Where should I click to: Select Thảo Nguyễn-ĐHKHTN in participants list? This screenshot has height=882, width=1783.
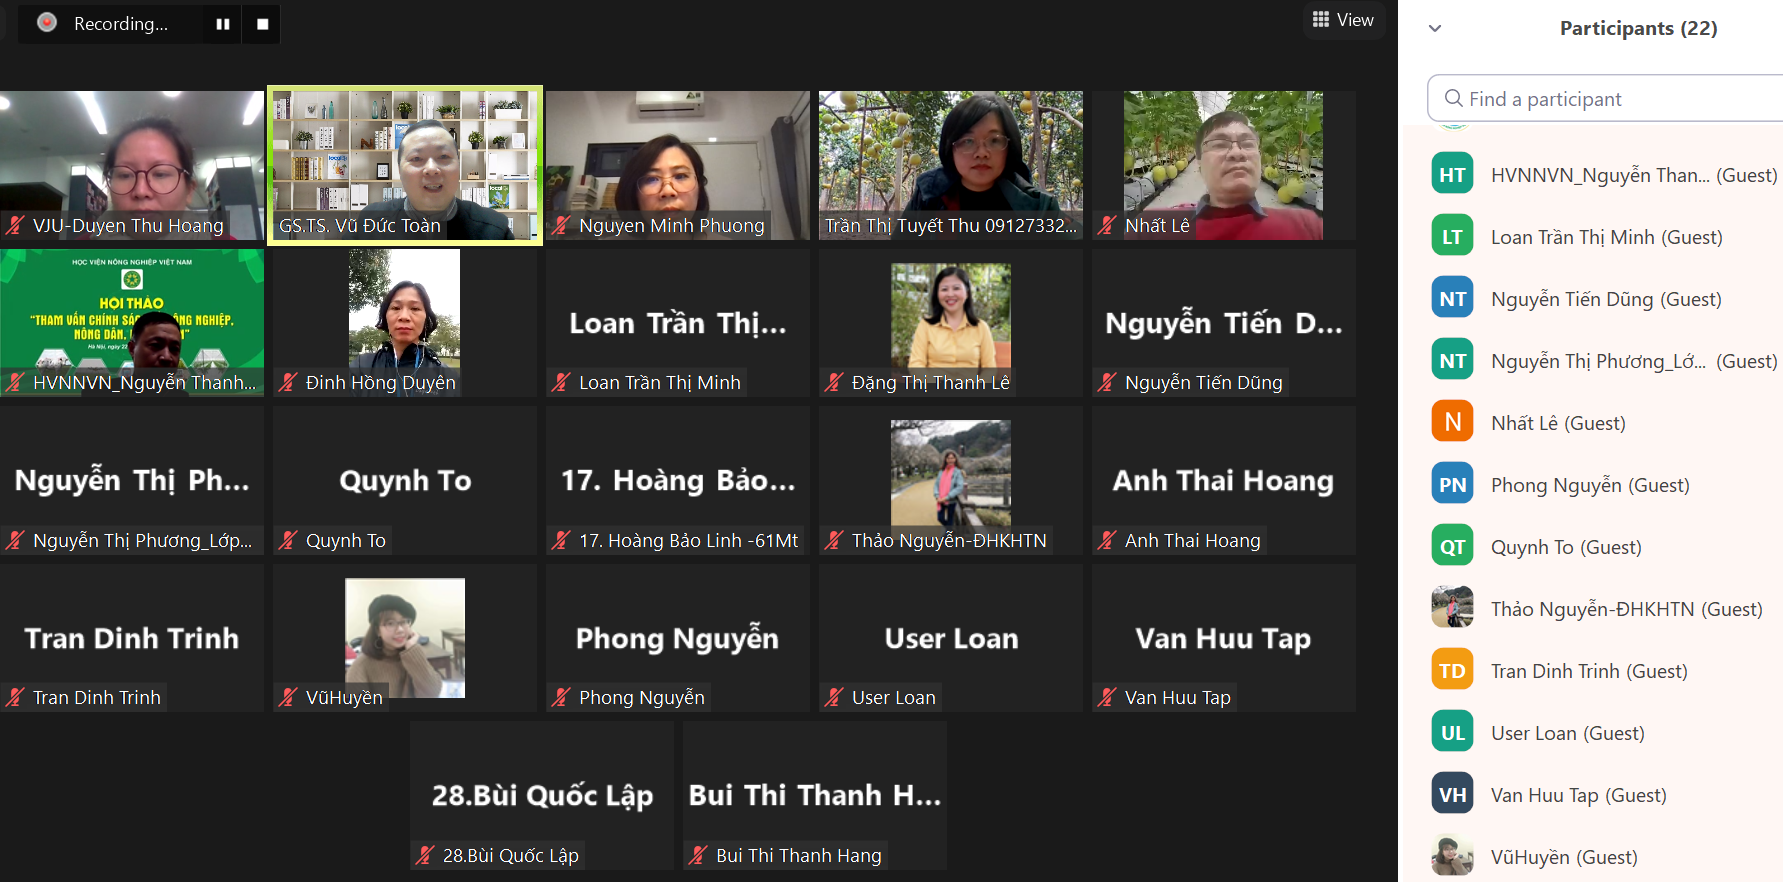tap(1625, 609)
